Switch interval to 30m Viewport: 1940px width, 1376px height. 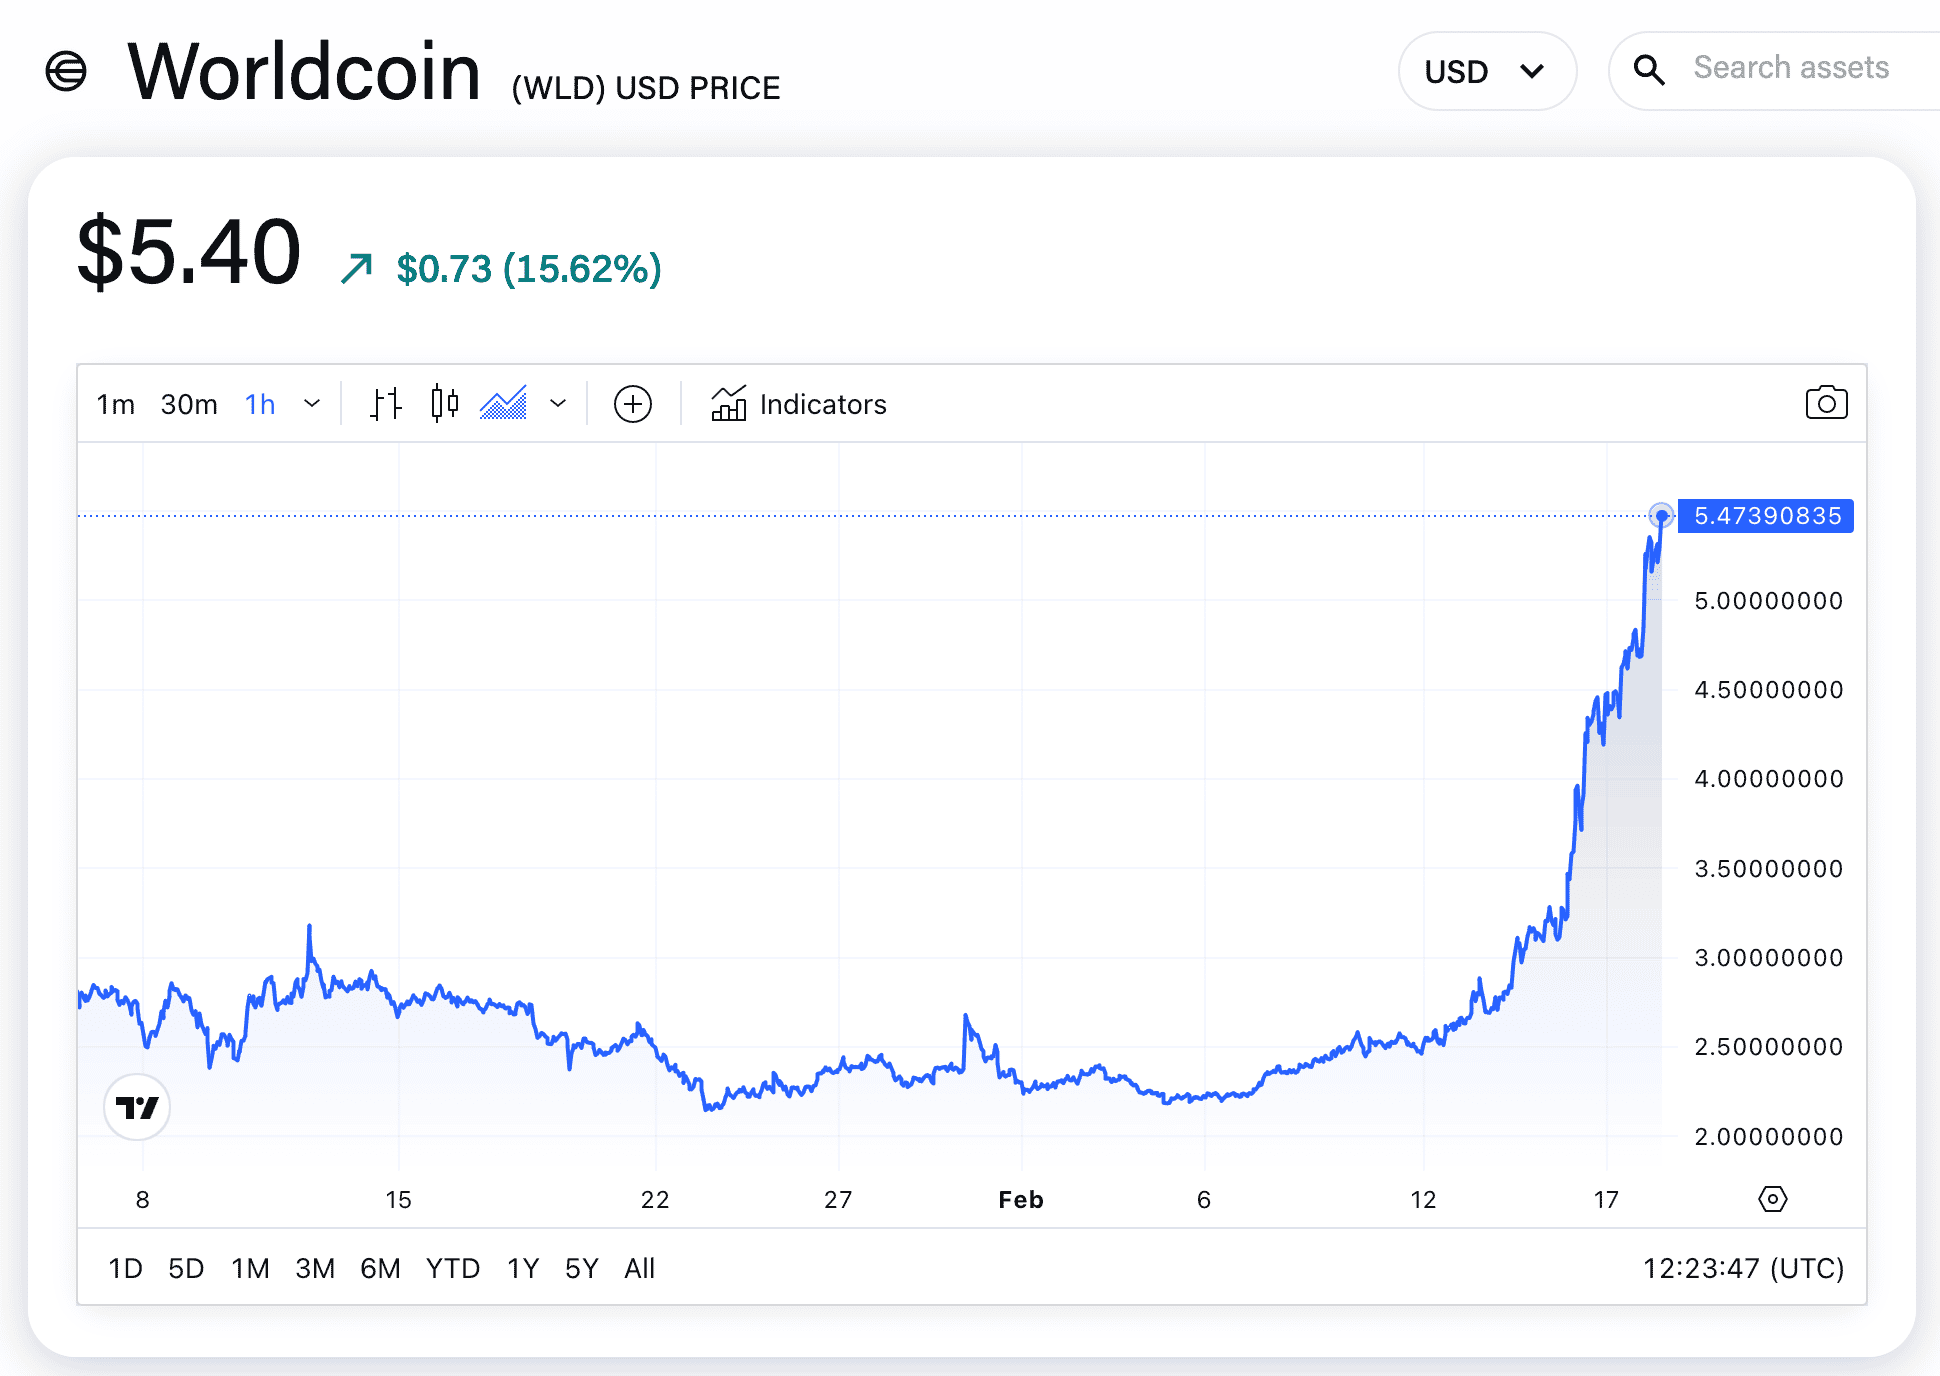click(189, 404)
